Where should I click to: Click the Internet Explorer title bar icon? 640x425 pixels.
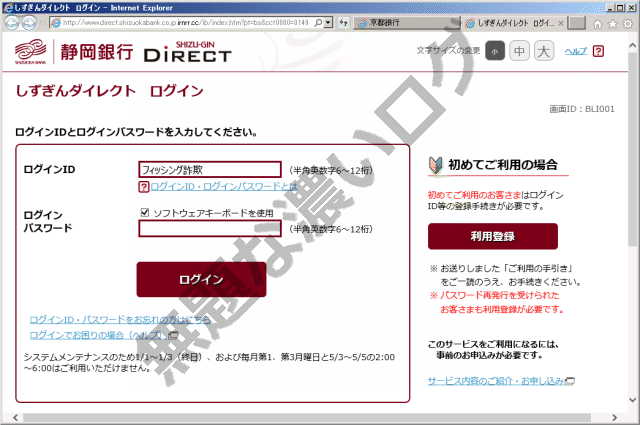(8, 7)
